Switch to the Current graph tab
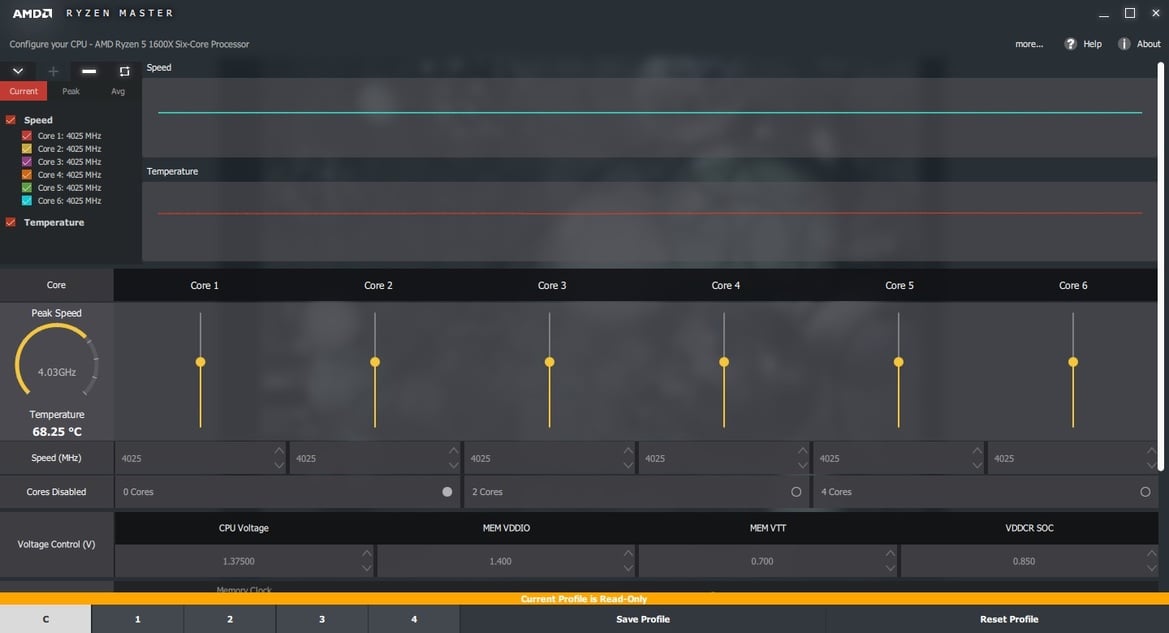The image size is (1169, 633). pos(23,91)
